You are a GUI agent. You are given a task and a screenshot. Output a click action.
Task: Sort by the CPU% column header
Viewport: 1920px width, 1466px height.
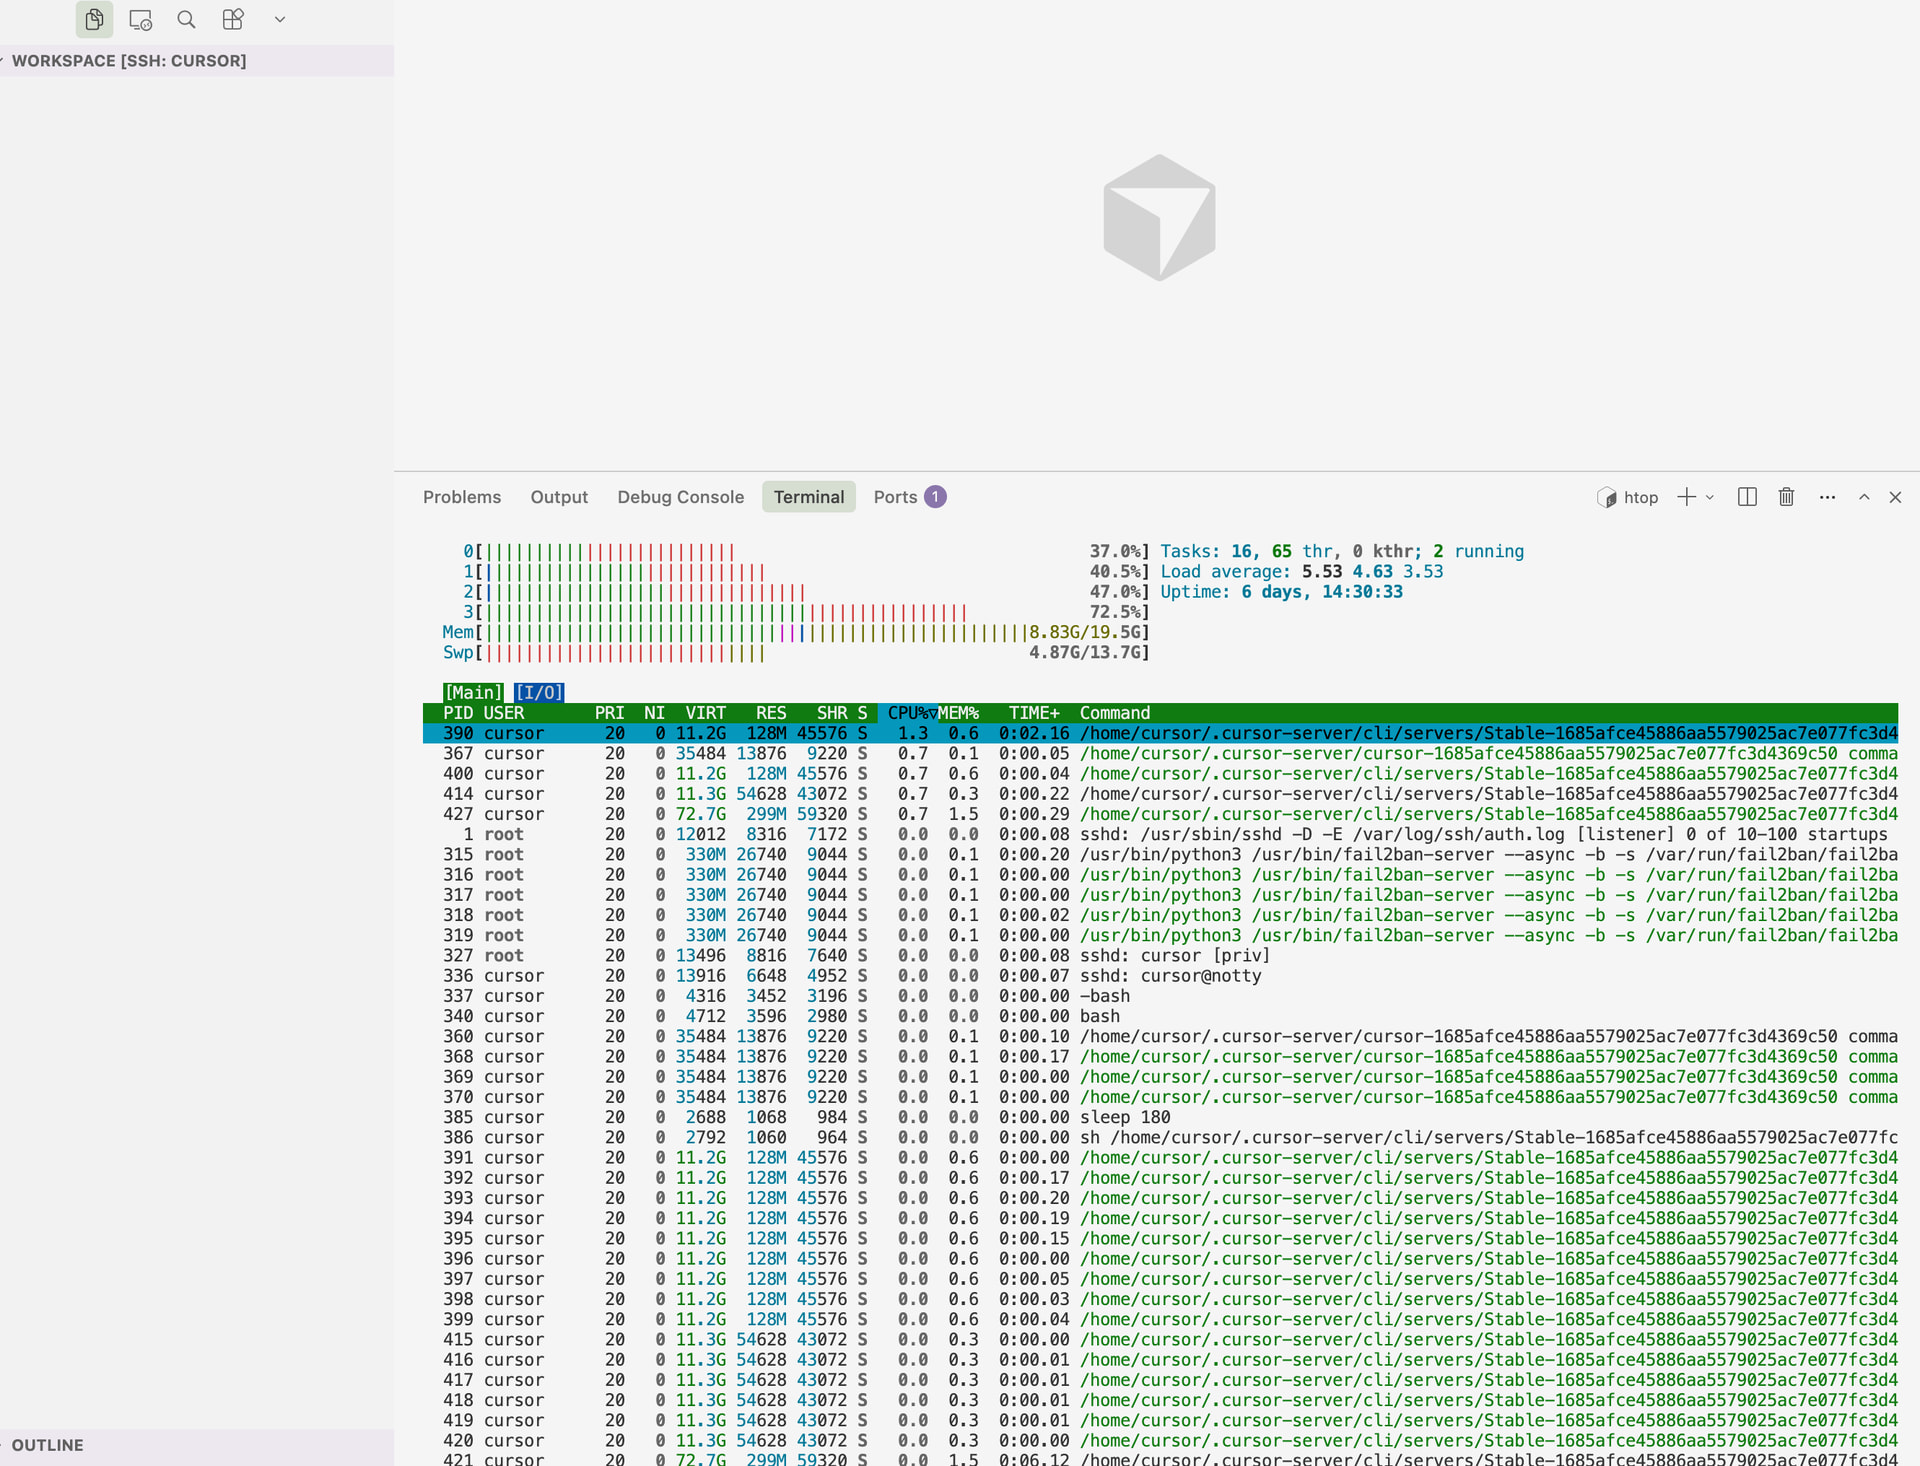[x=908, y=713]
